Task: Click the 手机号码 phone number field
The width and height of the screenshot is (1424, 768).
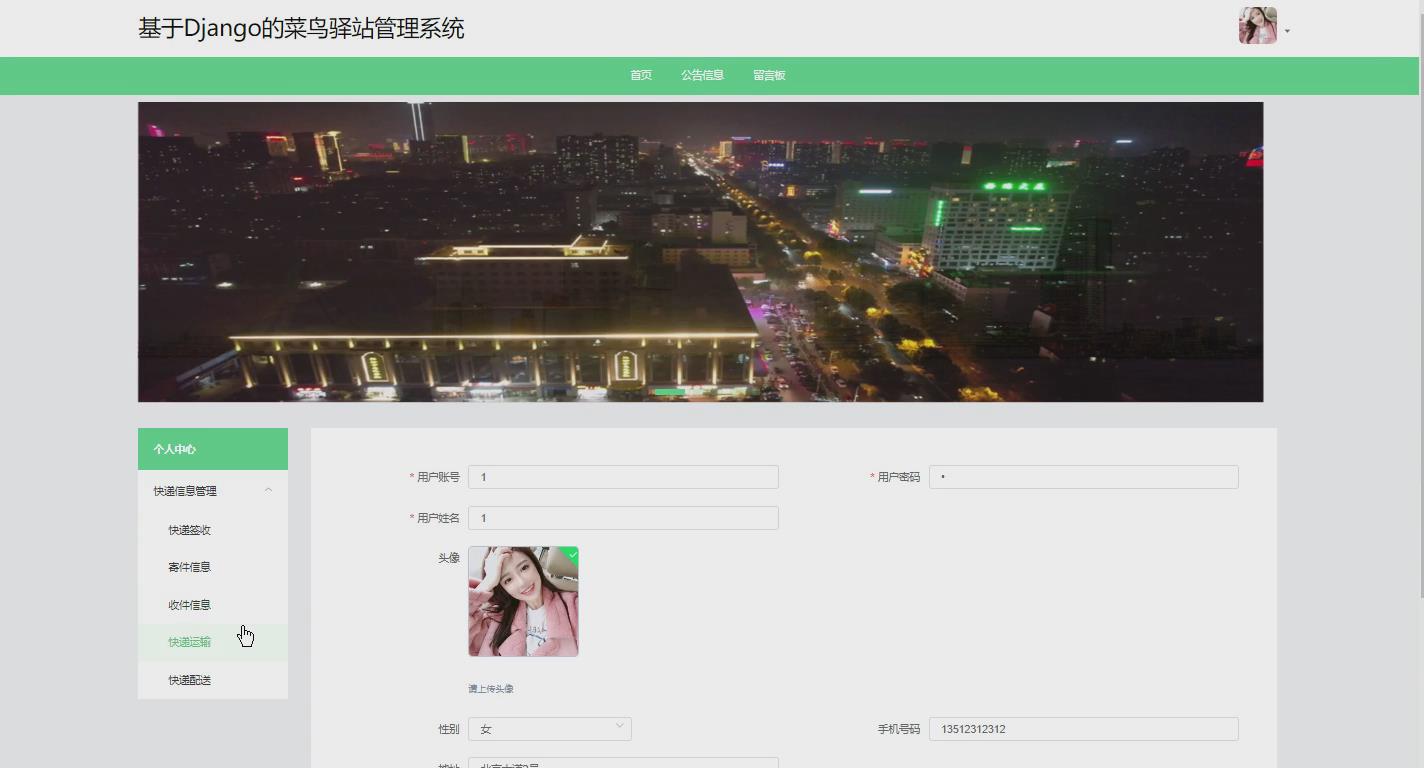Action: tap(1083, 728)
